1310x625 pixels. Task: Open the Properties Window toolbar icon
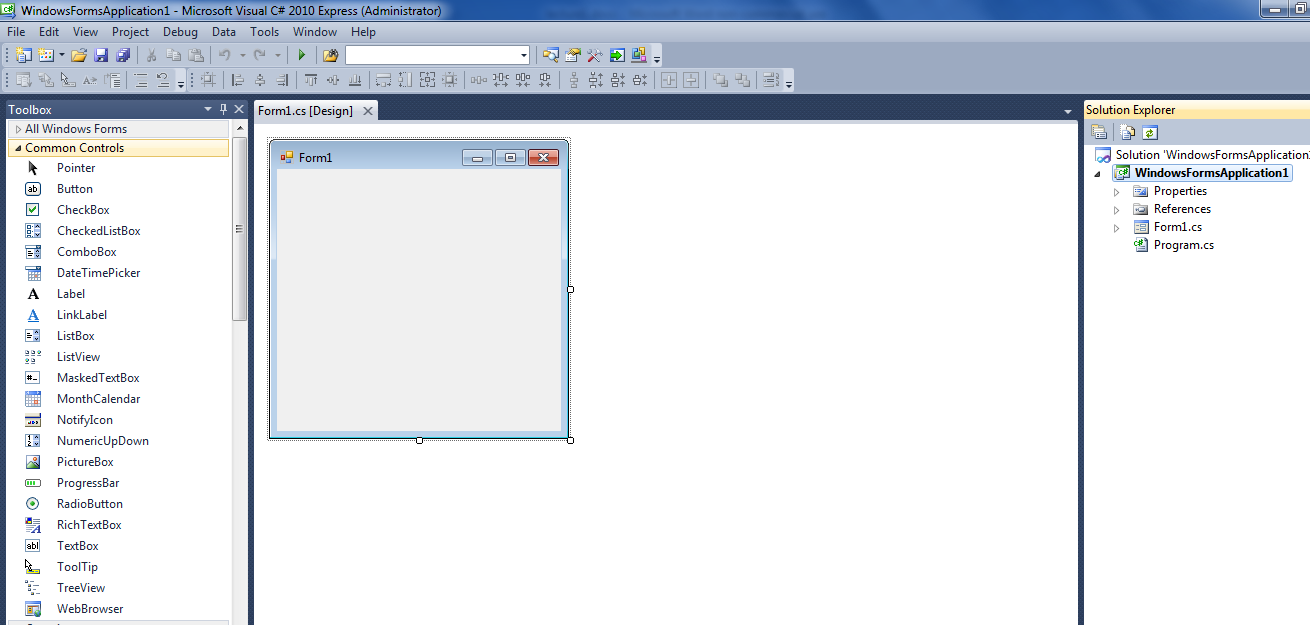pos(572,55)
